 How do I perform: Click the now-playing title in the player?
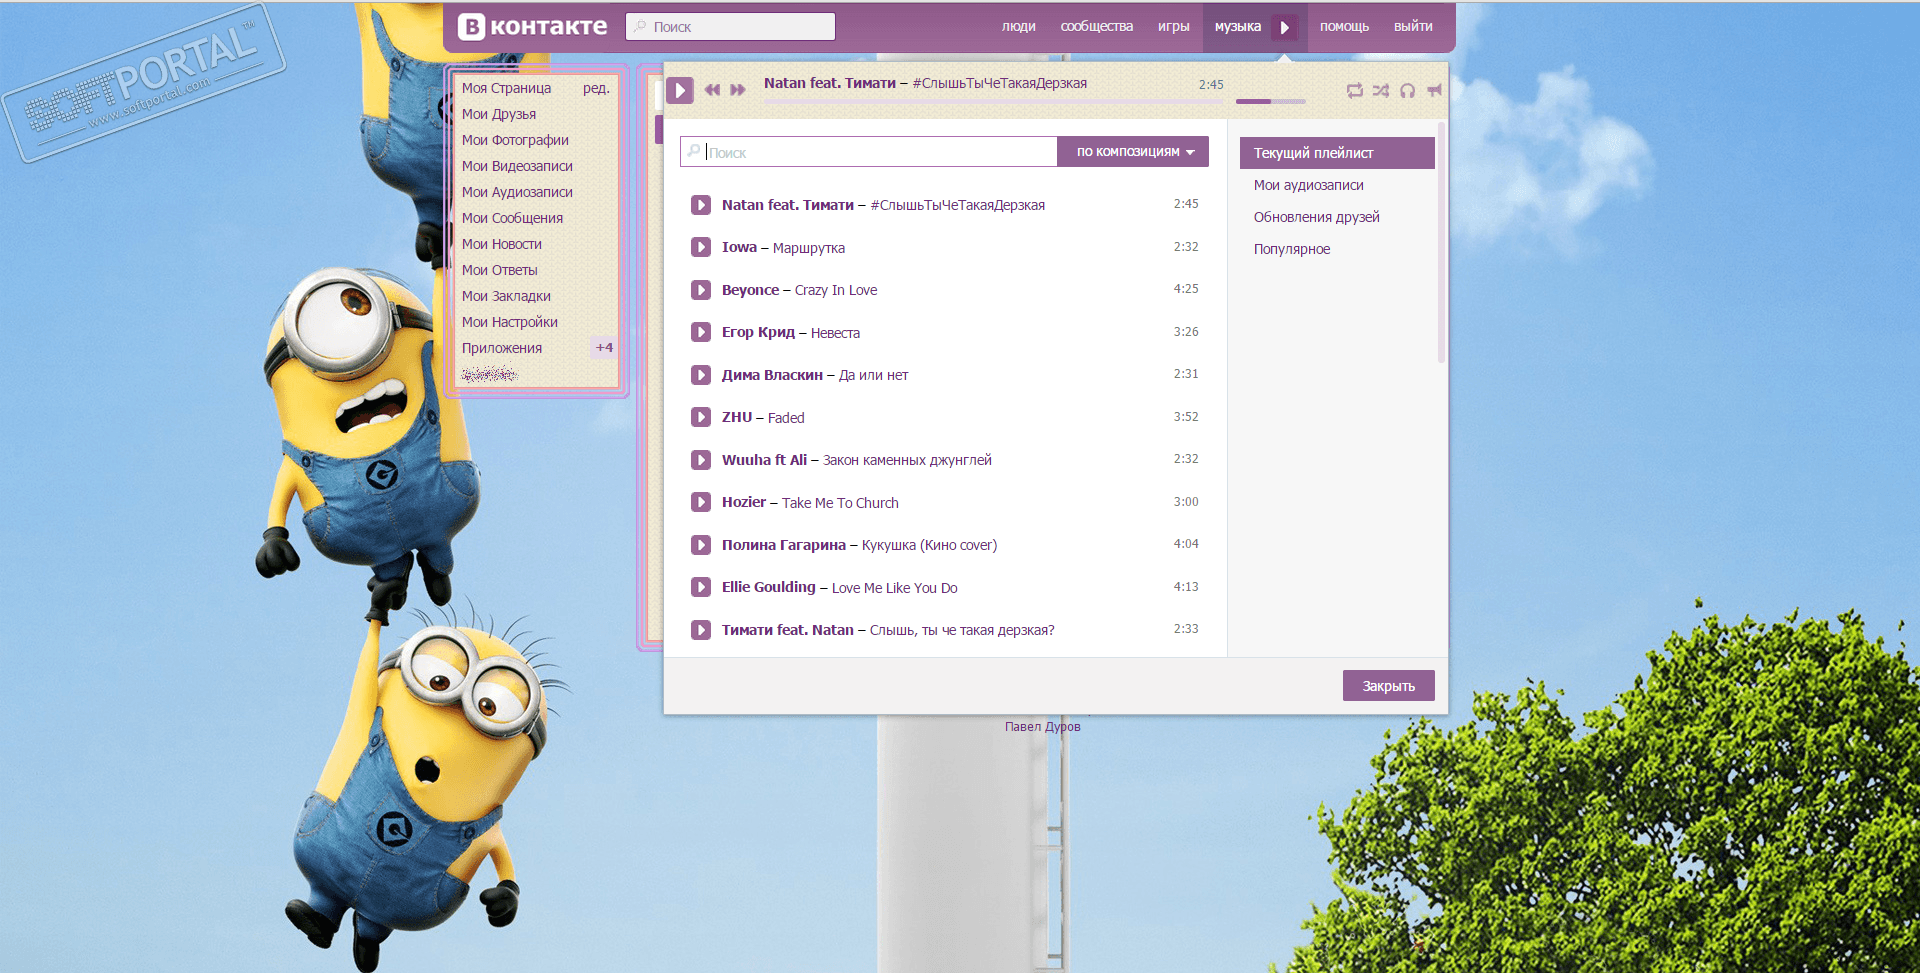925,83
